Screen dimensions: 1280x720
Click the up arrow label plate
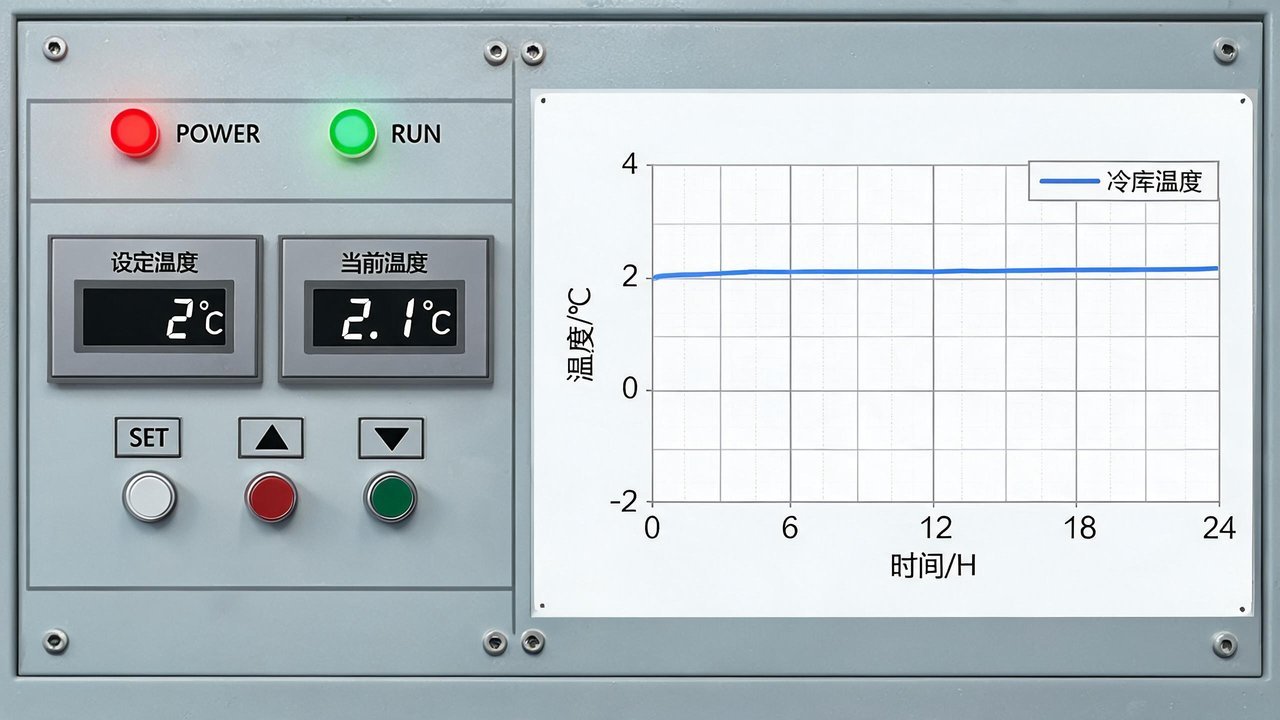pos(271,438)
